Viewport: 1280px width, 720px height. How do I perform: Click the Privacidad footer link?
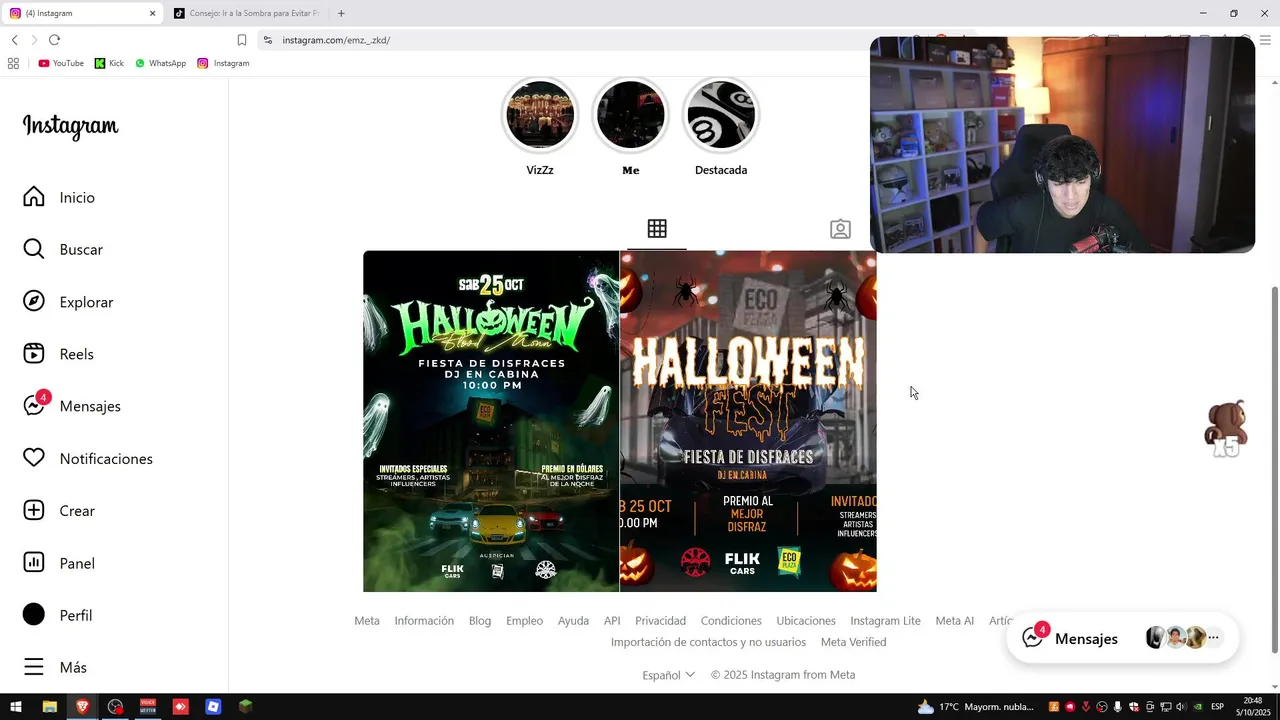coord(660,621)
